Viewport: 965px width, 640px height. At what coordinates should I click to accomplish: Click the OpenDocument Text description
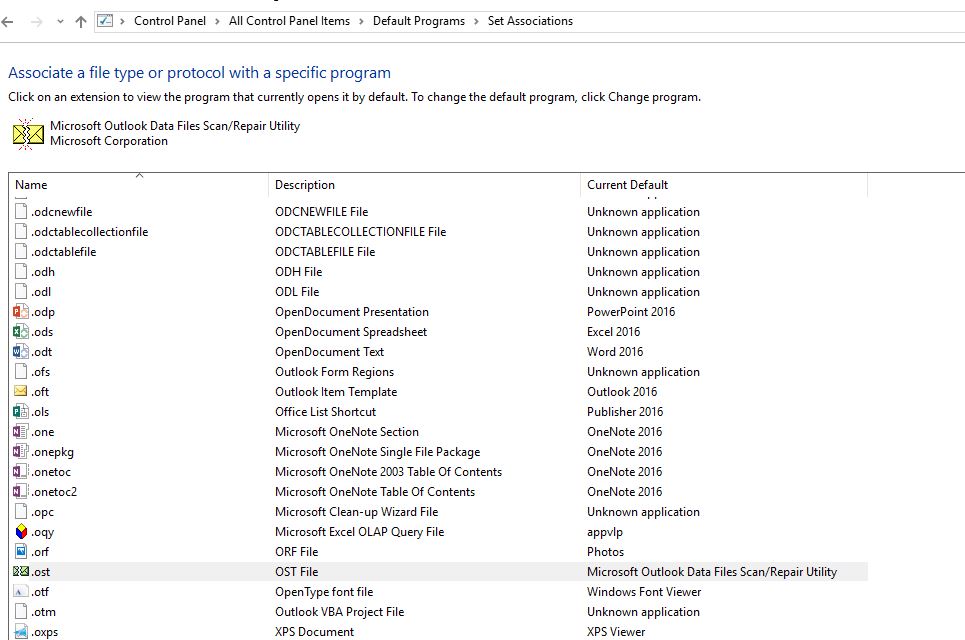point(329,351)
